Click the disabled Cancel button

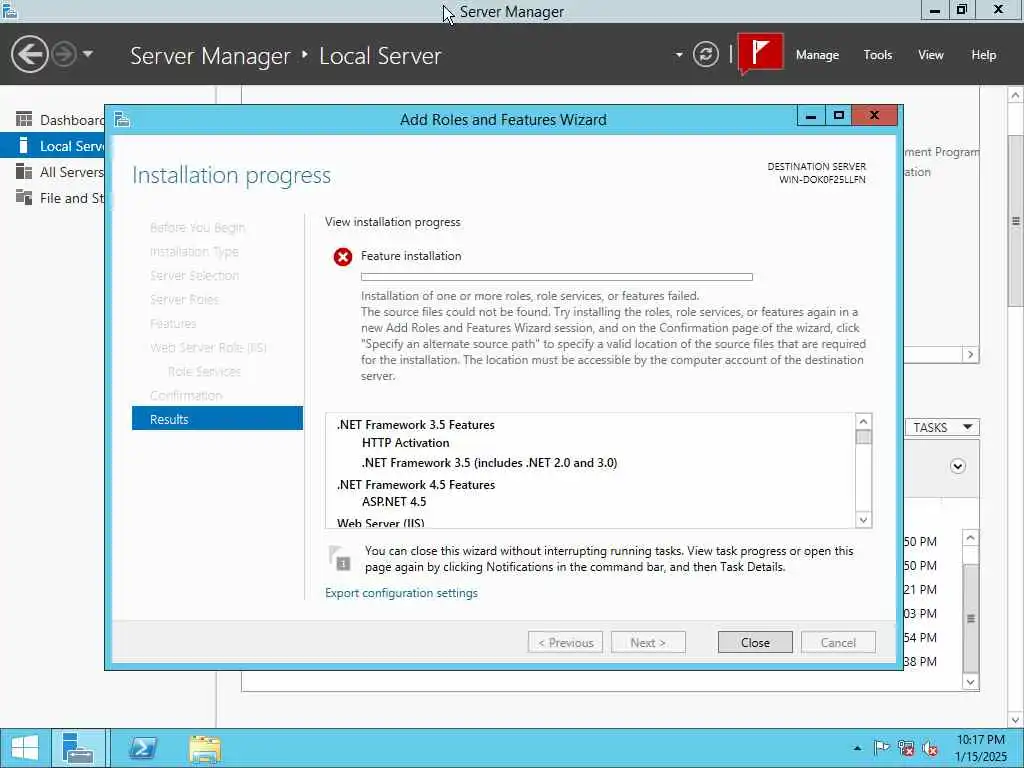[x=838, y=642]
